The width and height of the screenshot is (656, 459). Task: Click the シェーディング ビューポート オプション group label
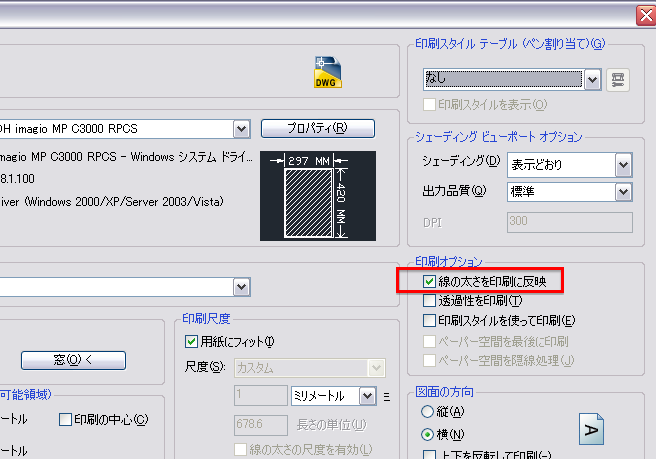click(x=499, y=137)
